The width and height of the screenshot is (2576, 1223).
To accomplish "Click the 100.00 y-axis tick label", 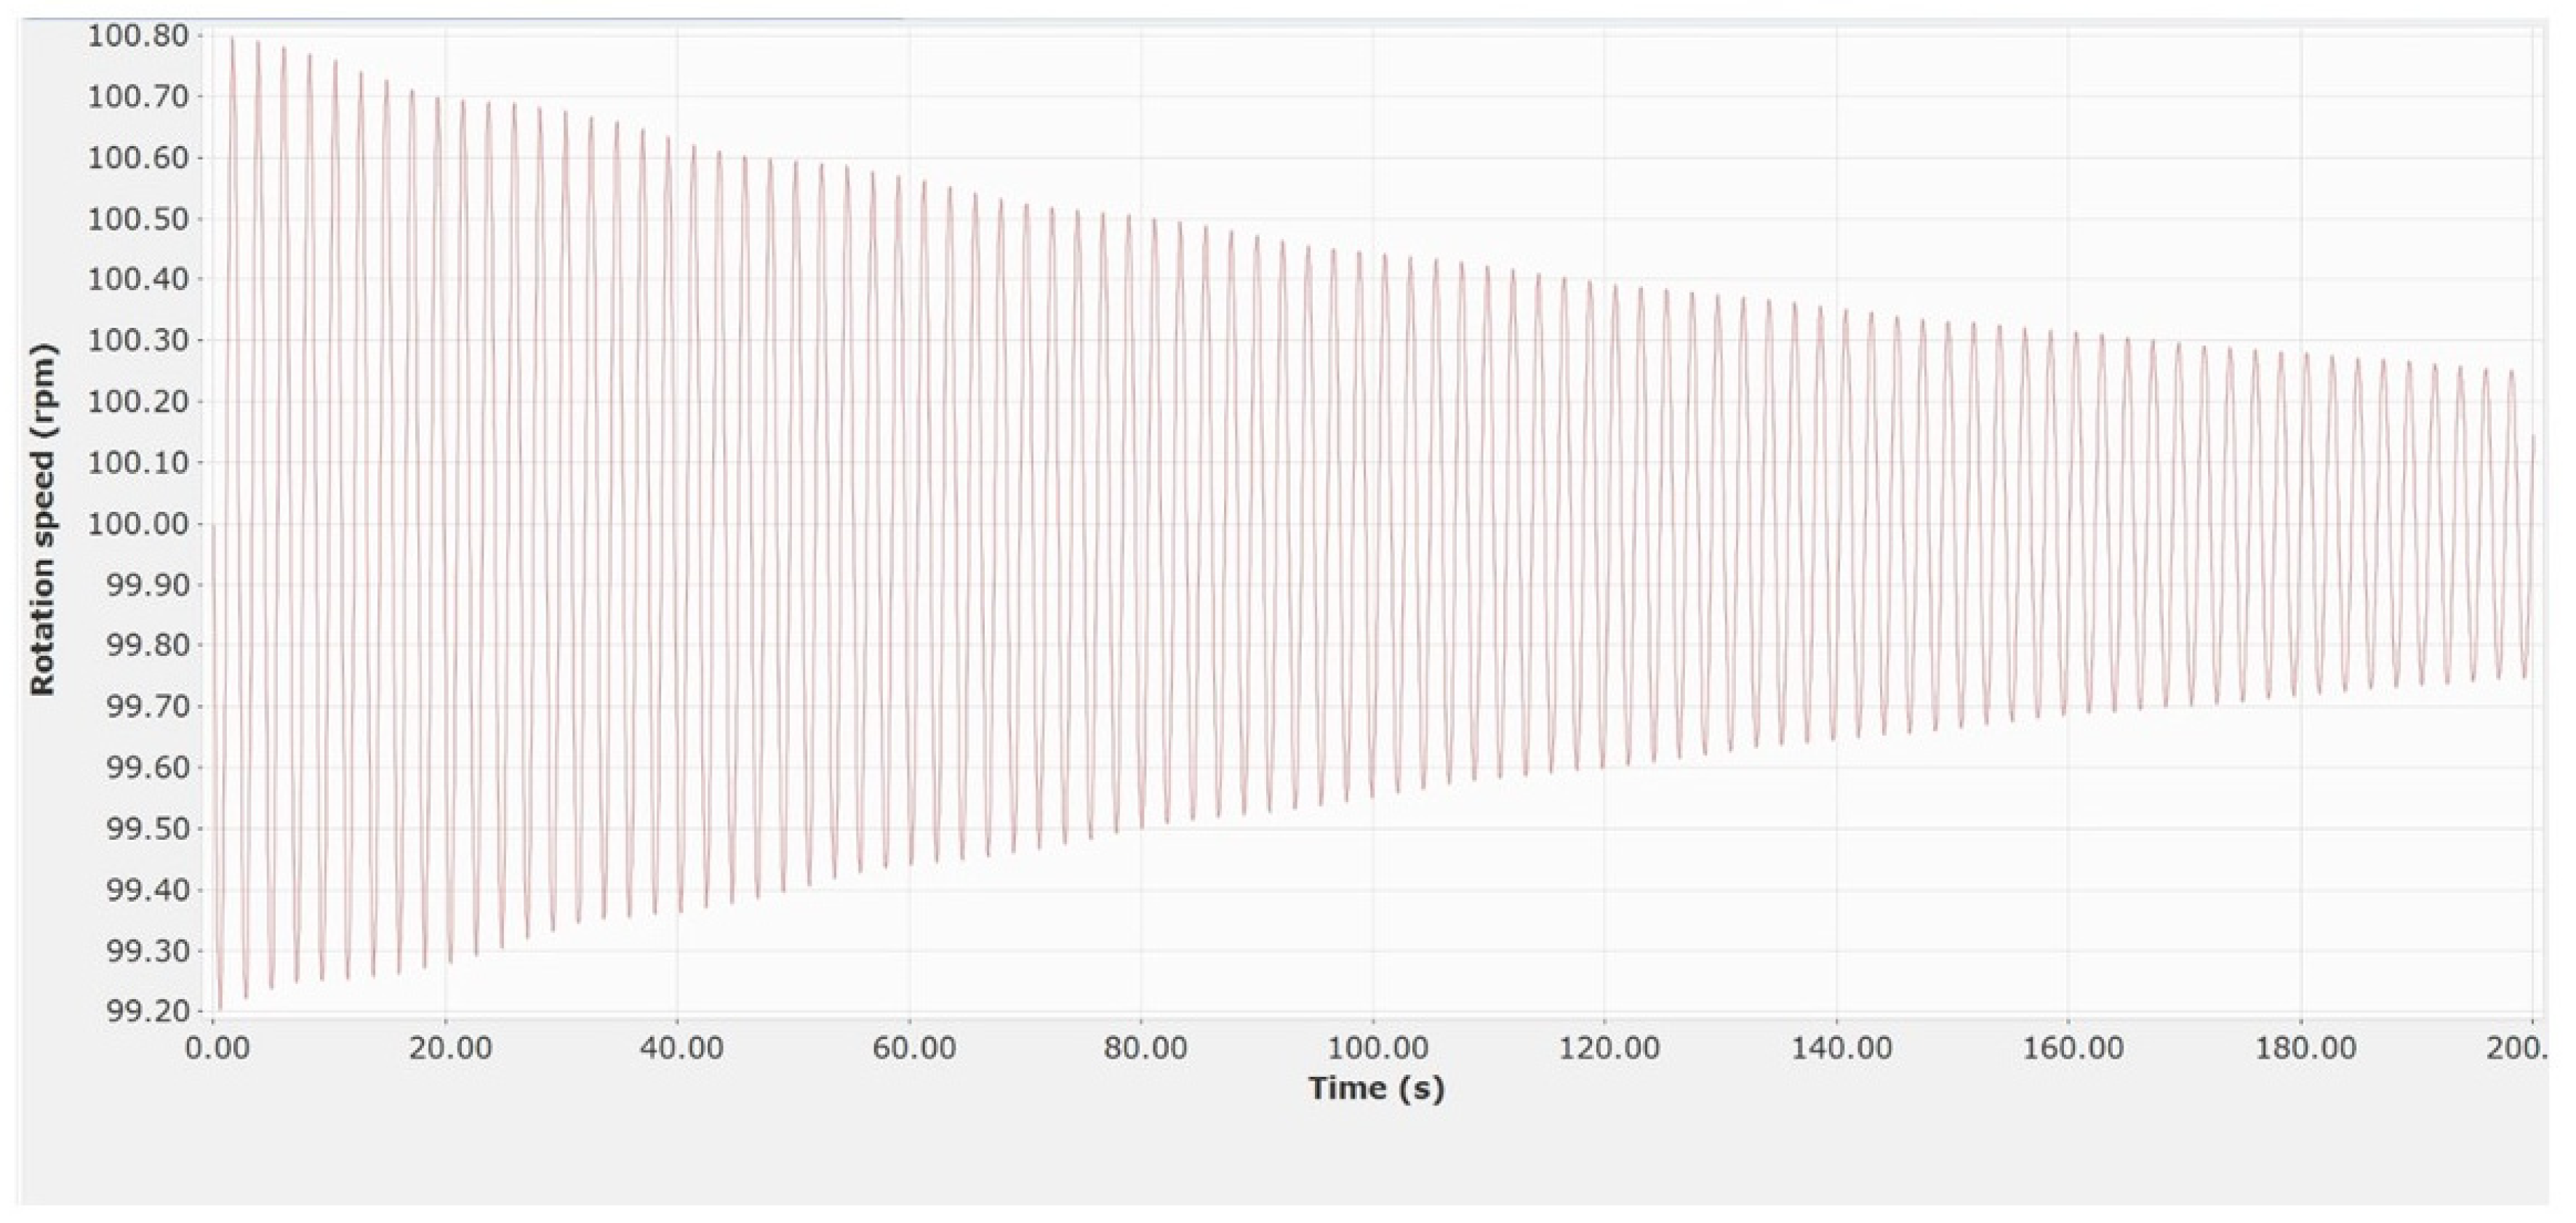I will [x=138, y=524].
